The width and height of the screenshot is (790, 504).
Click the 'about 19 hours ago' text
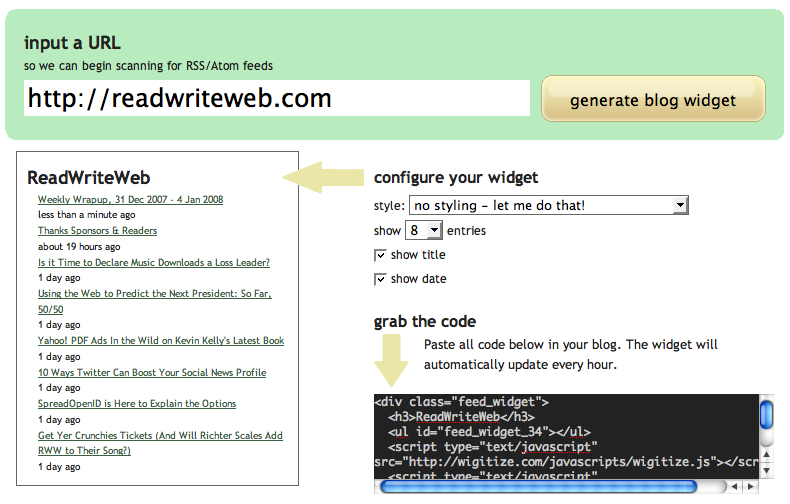click(x=79, y=246)
